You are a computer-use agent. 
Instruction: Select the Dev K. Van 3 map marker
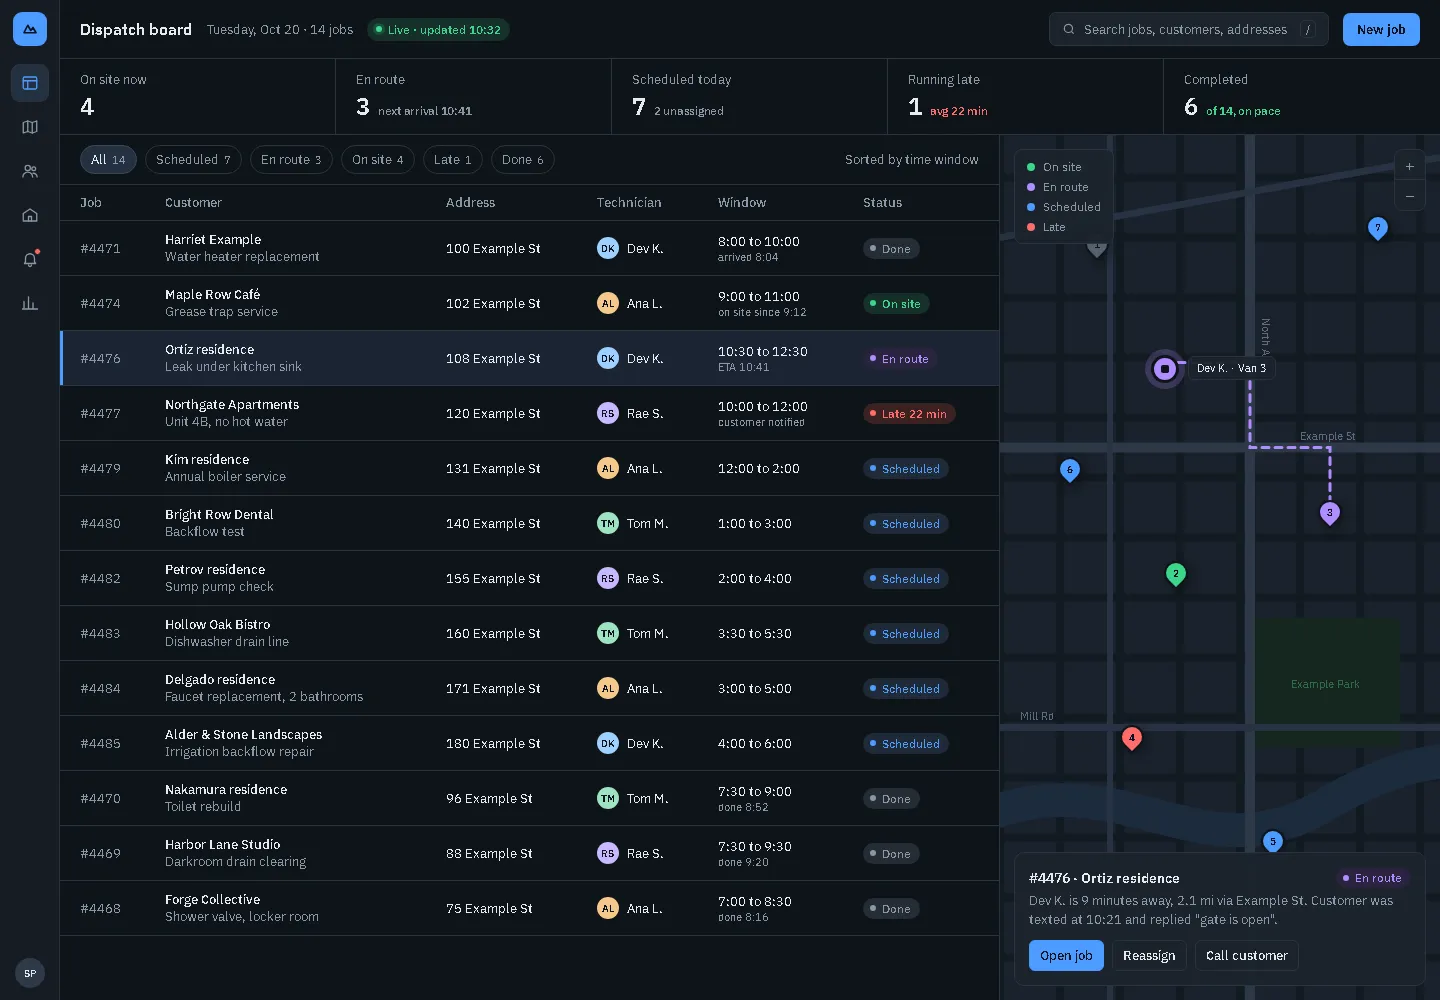point(1165,369)
